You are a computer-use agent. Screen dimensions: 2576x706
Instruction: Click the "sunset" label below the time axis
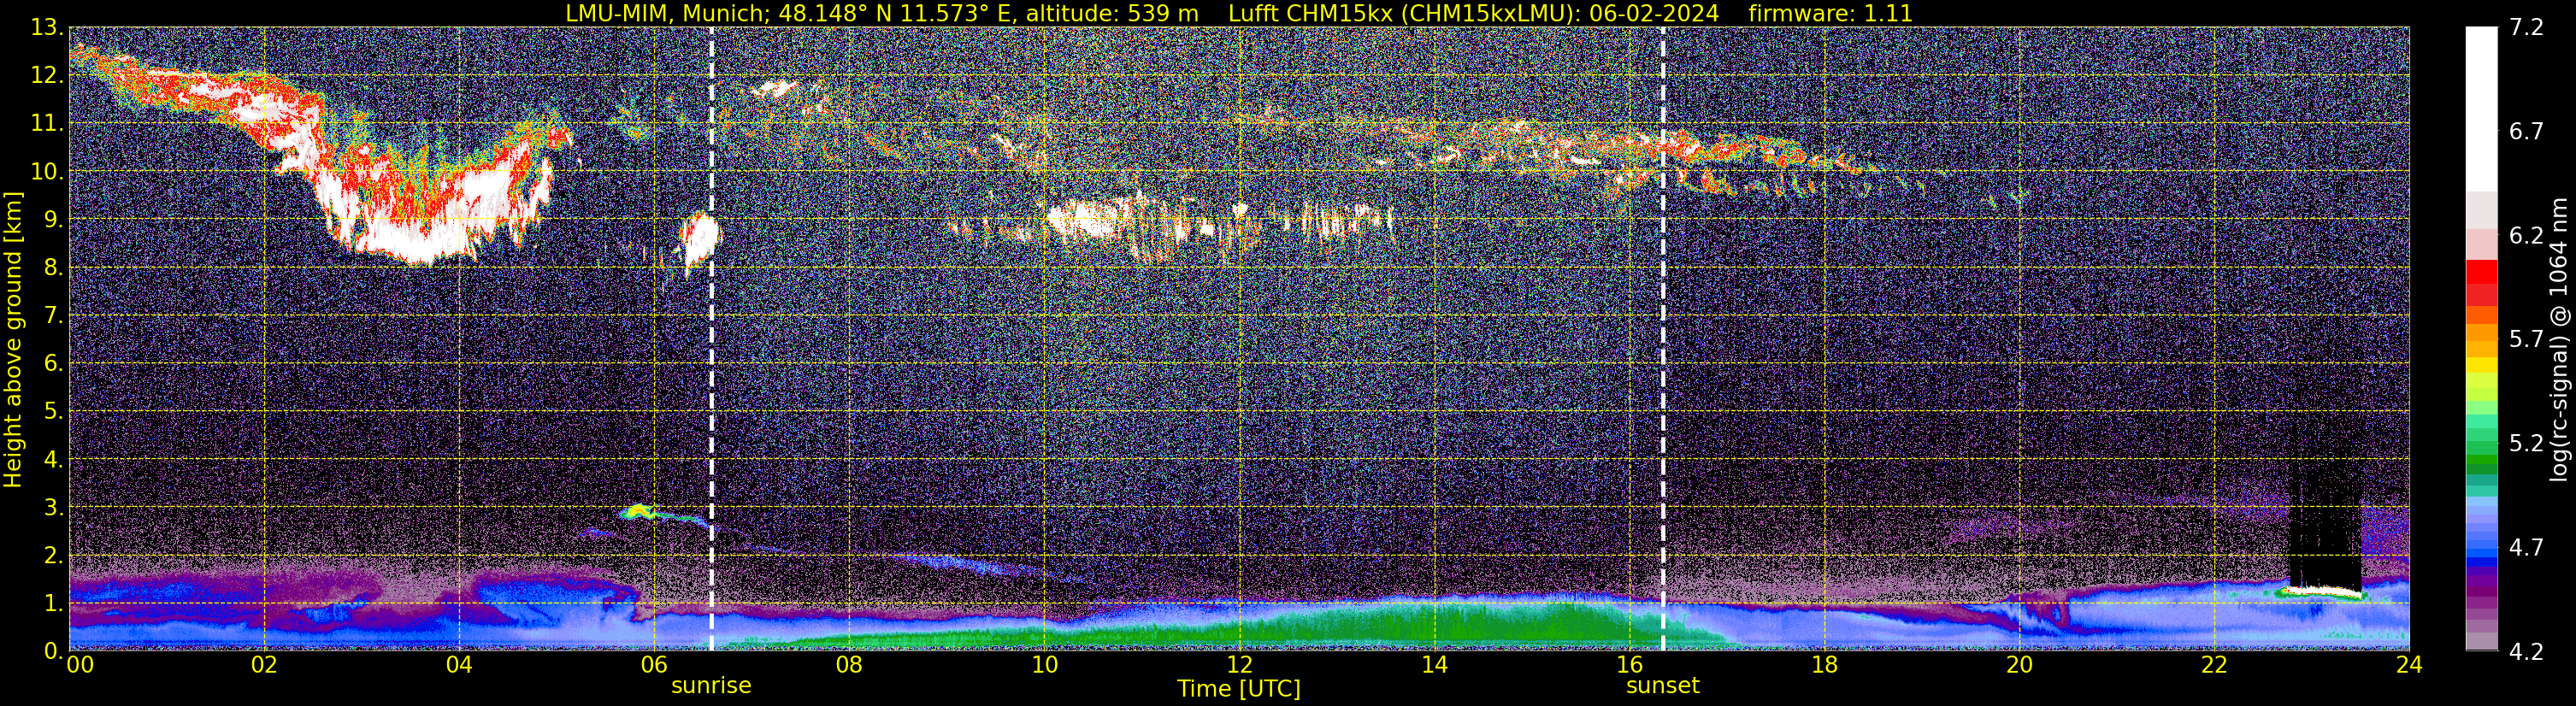pyautogui.click(x=1663, y=686)
